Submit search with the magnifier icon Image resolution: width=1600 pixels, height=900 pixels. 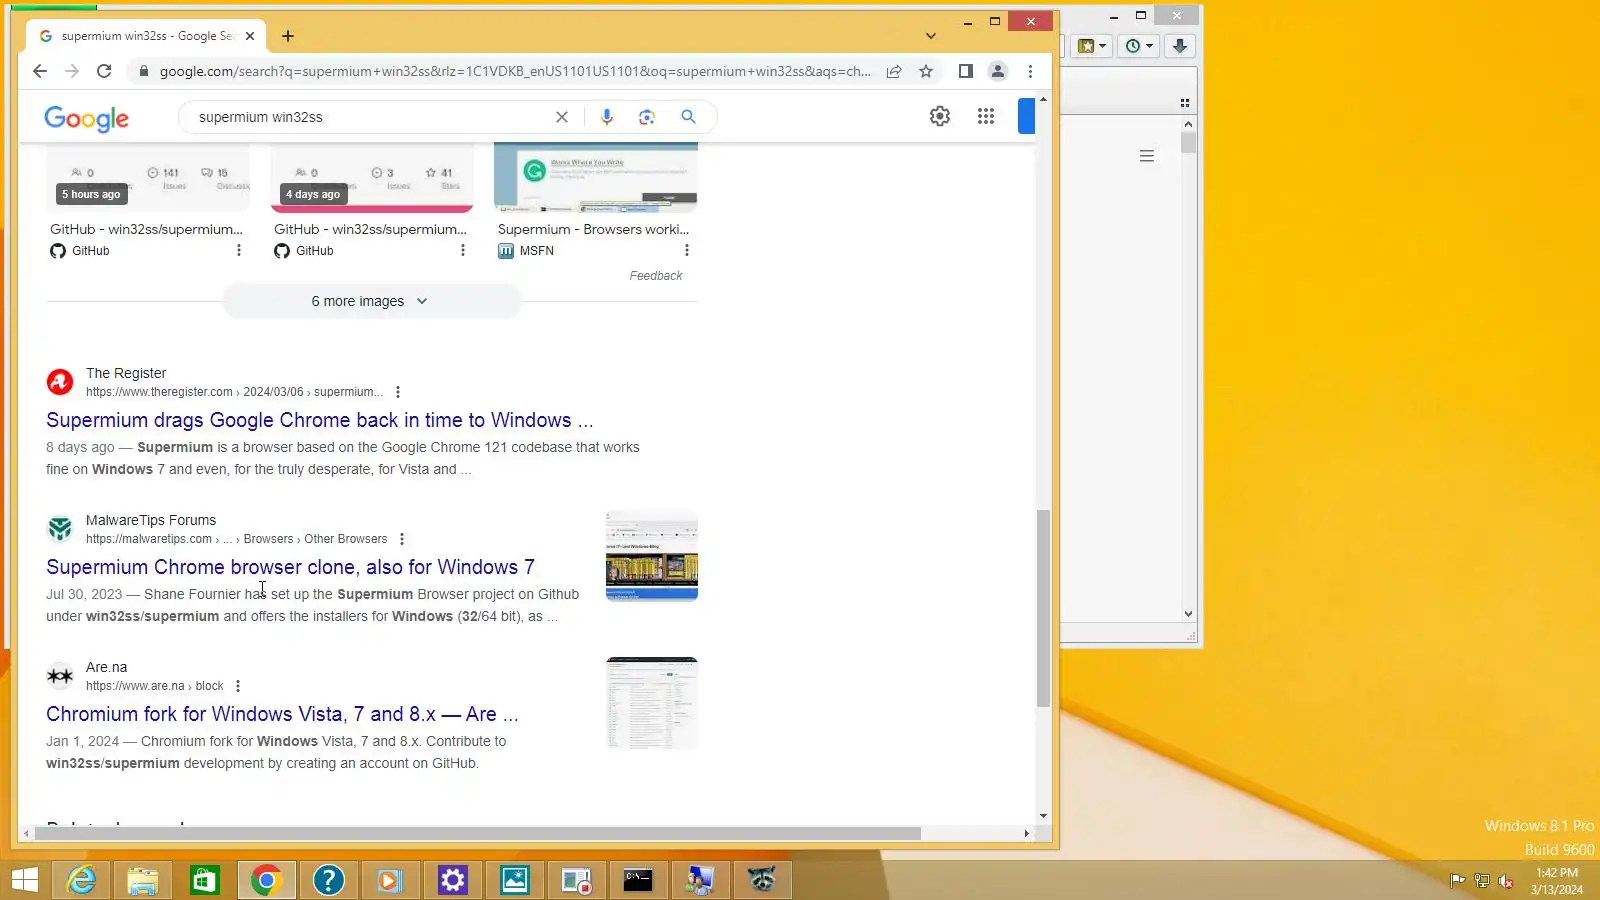click(688, 117)
